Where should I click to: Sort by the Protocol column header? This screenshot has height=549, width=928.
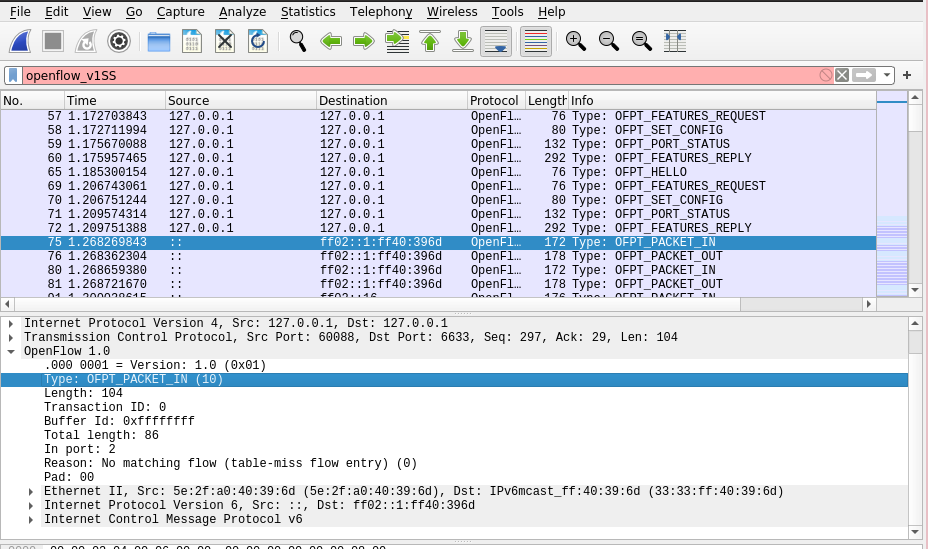(x=496, y=101)
